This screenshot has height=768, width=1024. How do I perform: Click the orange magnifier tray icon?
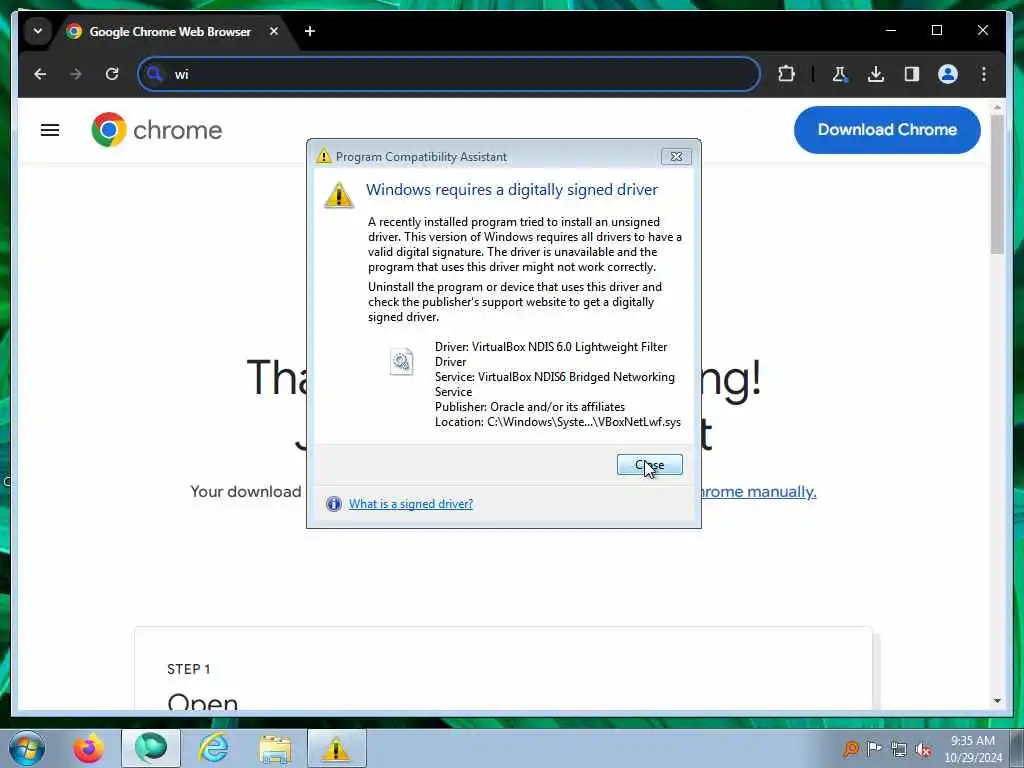pos(850,748)
